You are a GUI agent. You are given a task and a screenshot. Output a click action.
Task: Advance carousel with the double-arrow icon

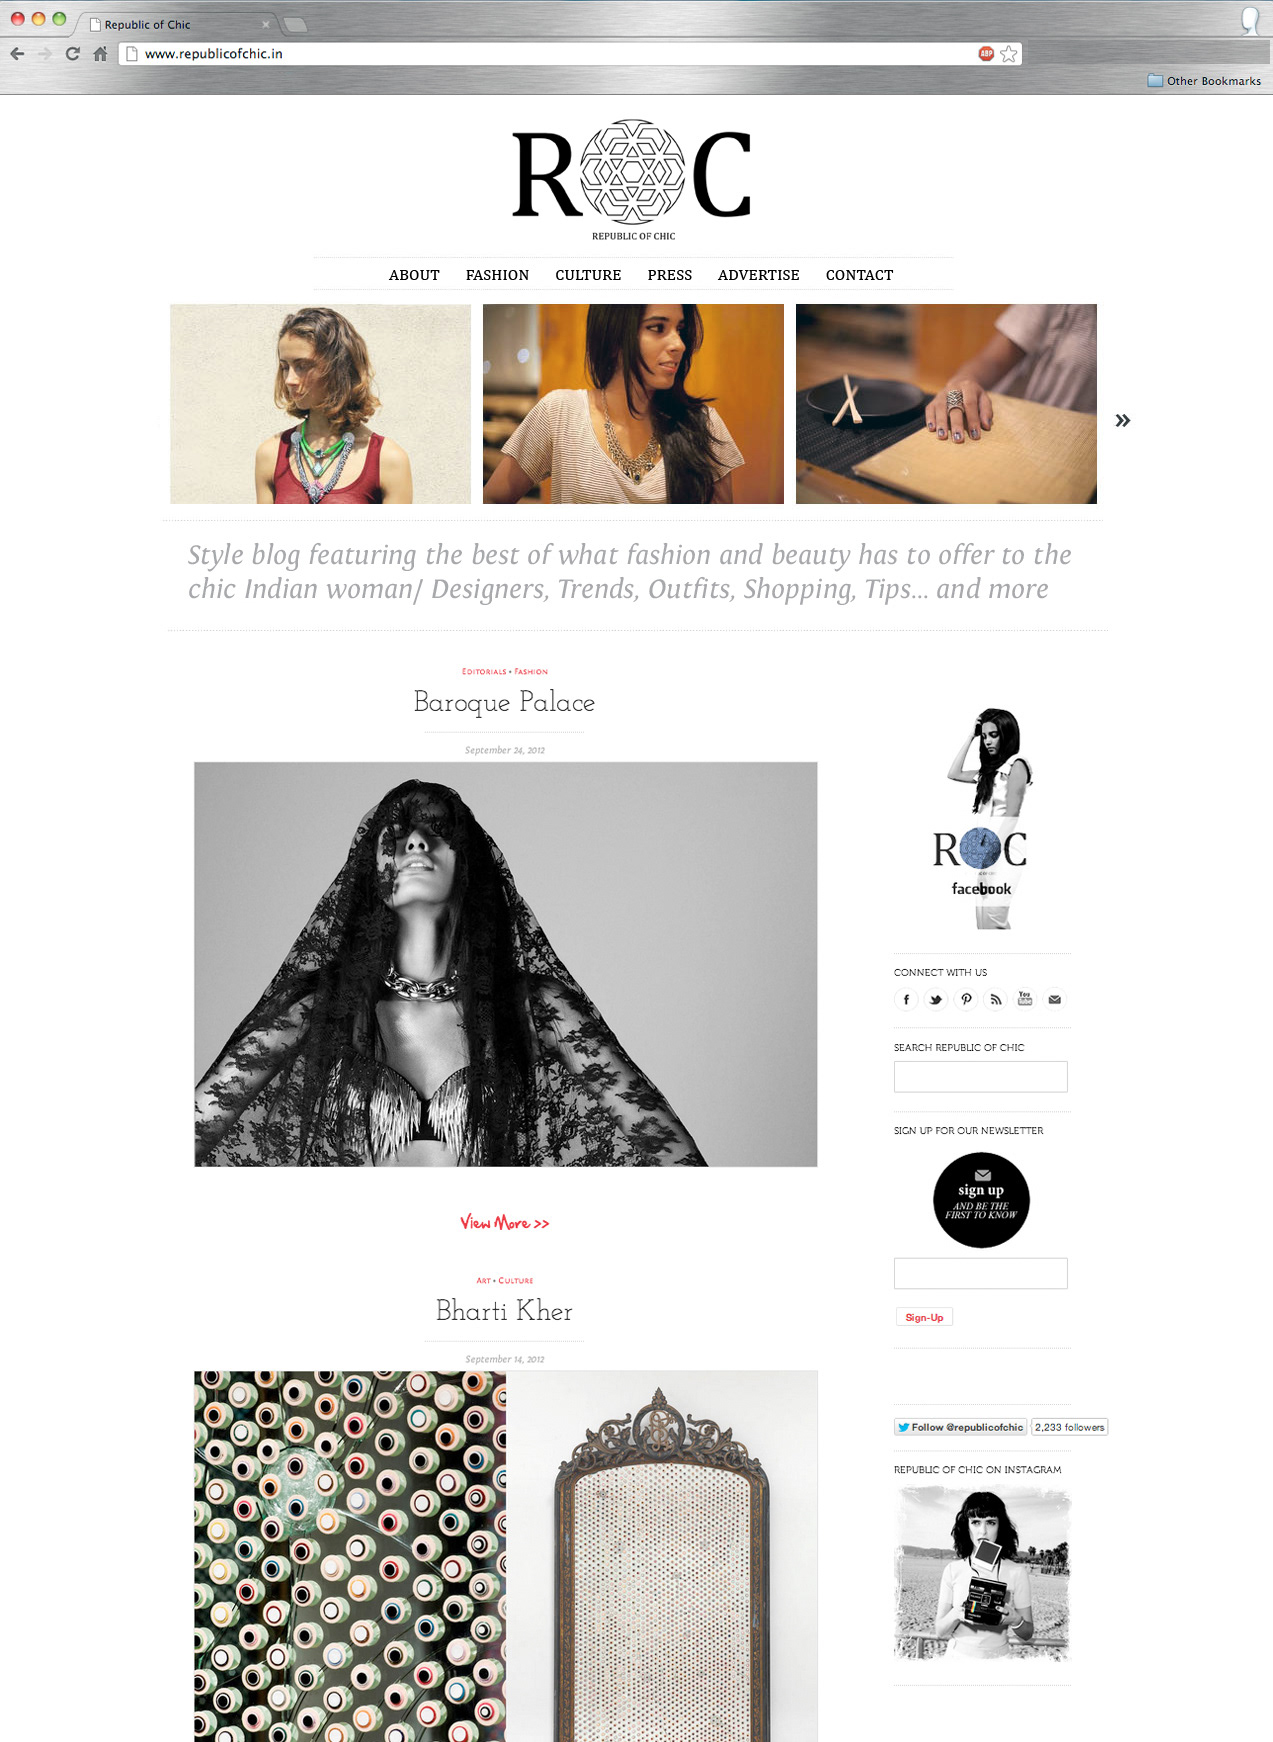tap(1123, 421)
